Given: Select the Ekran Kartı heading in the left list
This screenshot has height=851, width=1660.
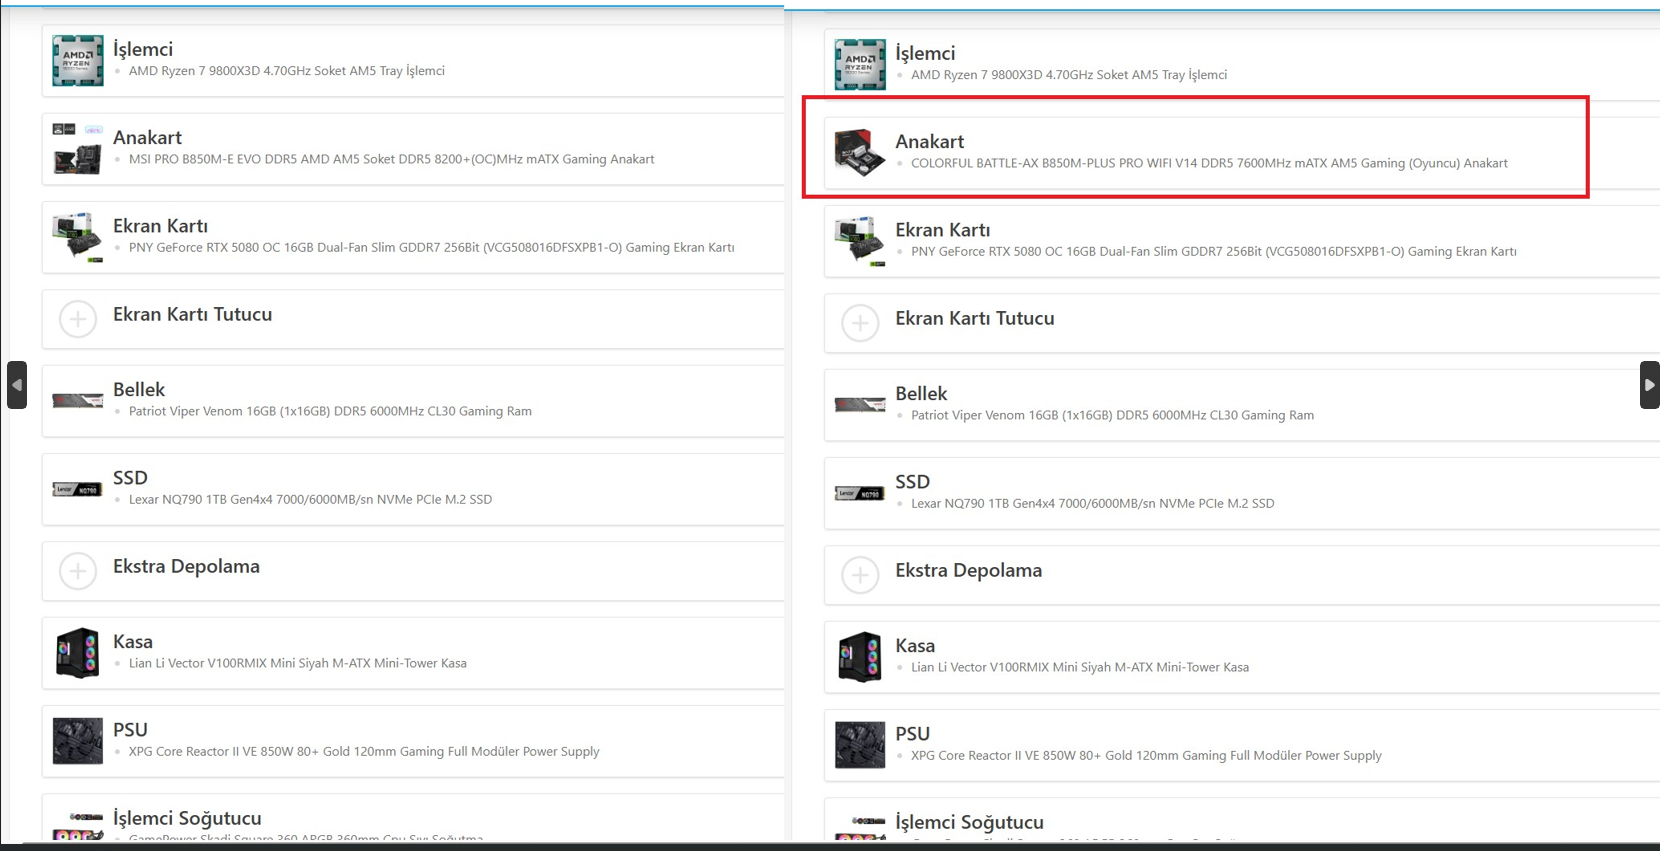Looking at the screenshot, I should tap(160, 226).
